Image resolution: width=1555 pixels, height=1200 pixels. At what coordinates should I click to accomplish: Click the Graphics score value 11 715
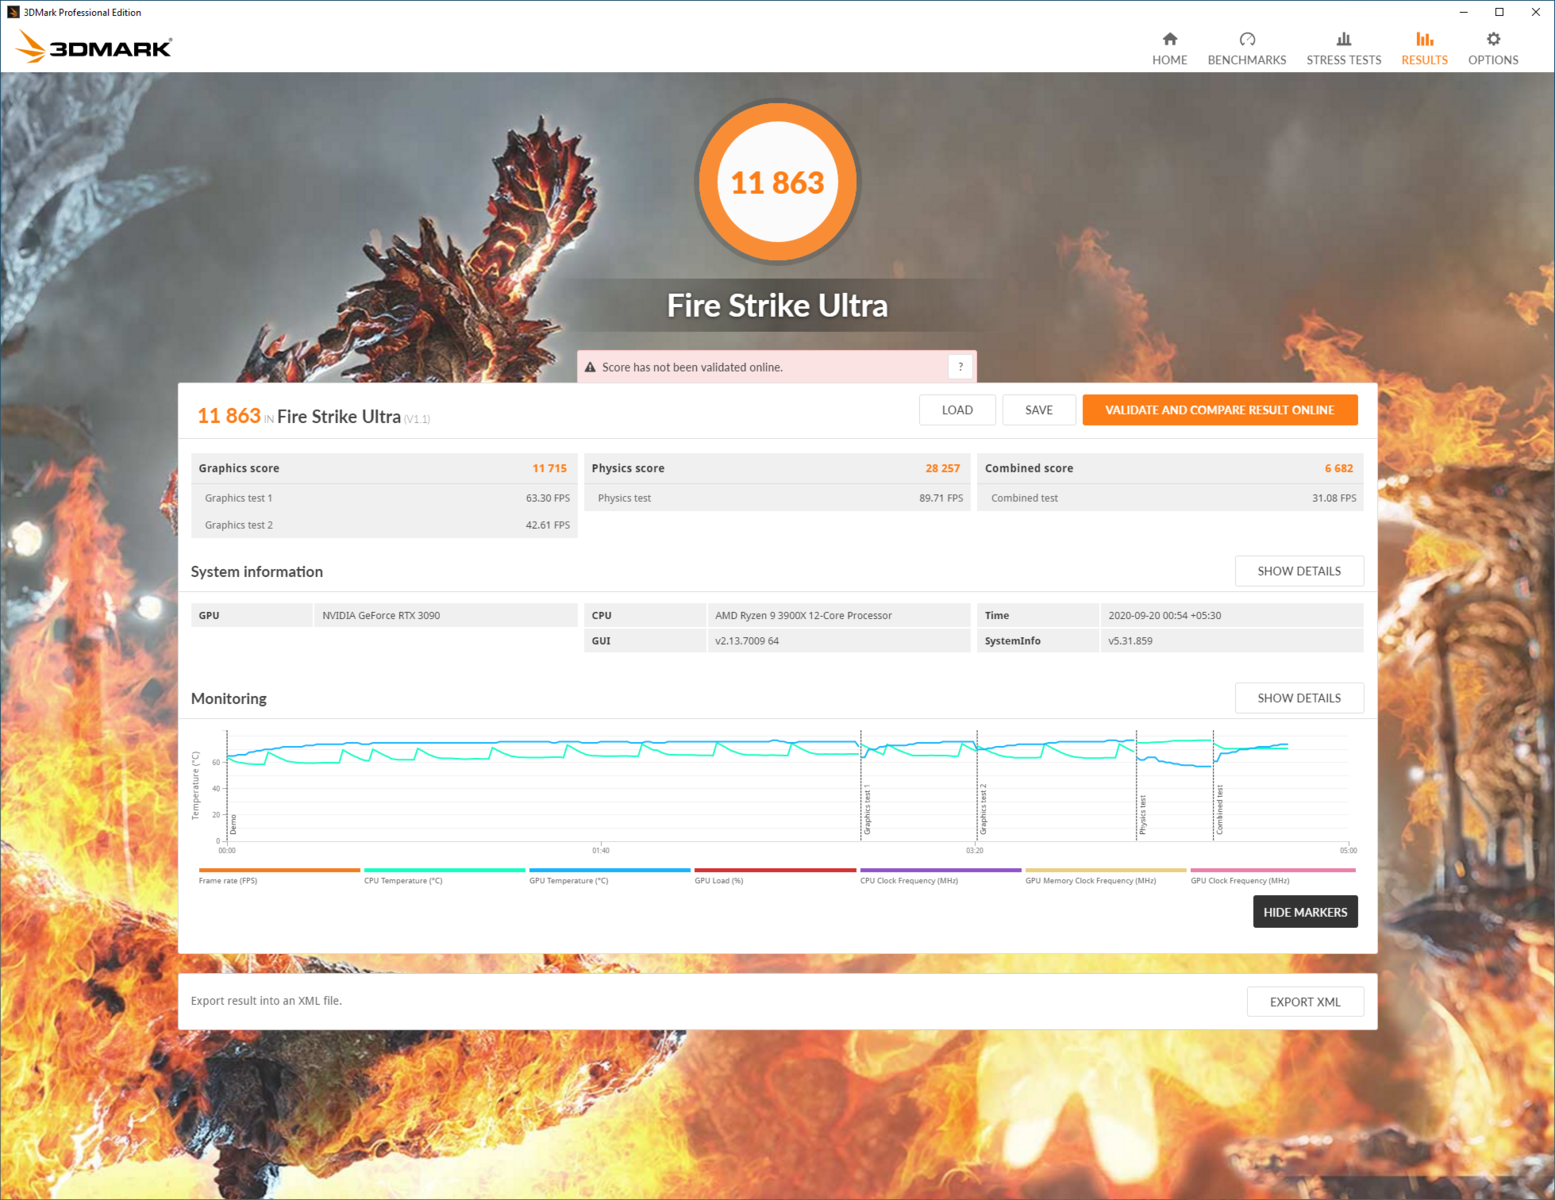(549, 468)
